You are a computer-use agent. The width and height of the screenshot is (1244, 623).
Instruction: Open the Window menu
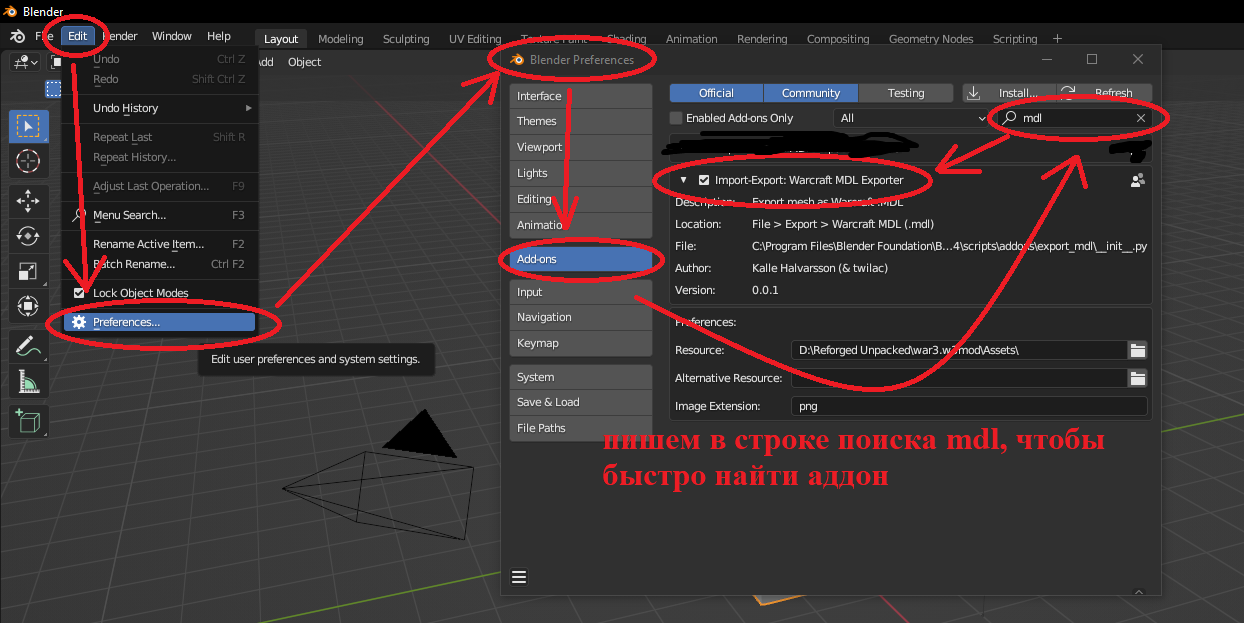[172, 36]
